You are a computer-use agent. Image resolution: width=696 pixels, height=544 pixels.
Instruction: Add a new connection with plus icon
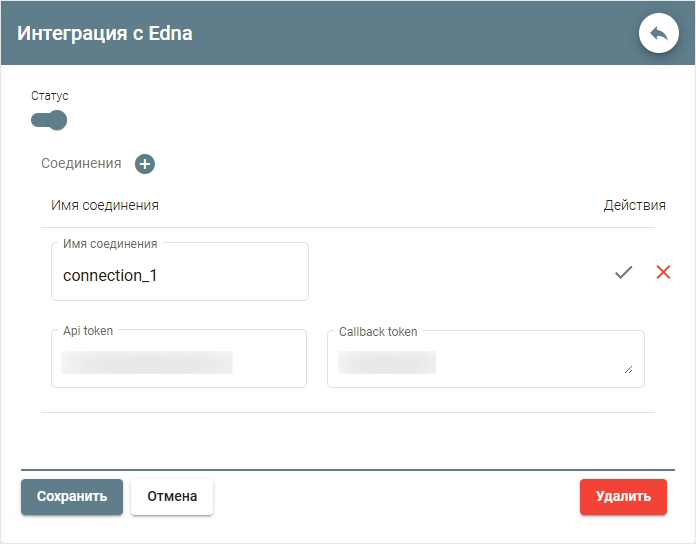pyautogui.click(x=145, y=164)
